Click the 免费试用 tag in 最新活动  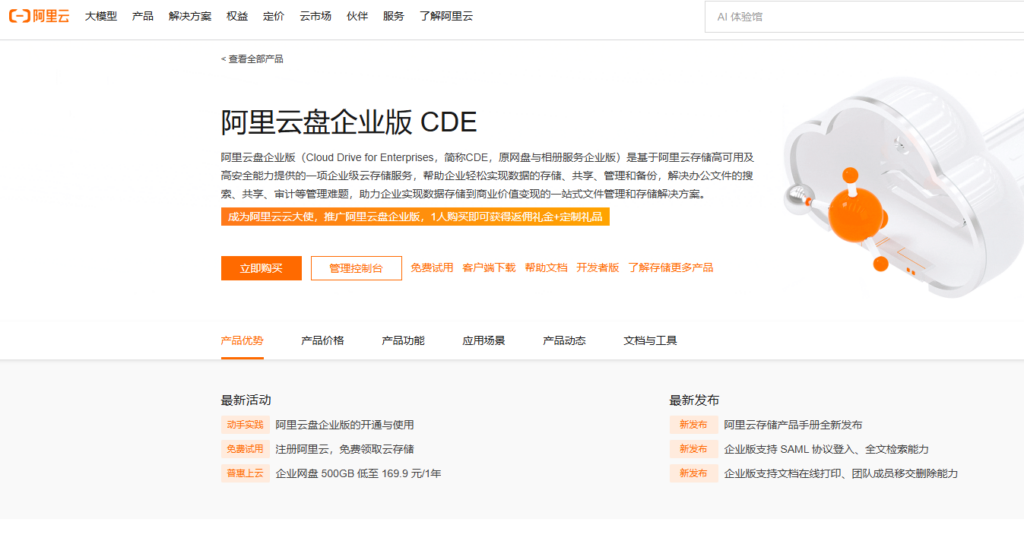point(245,449)
